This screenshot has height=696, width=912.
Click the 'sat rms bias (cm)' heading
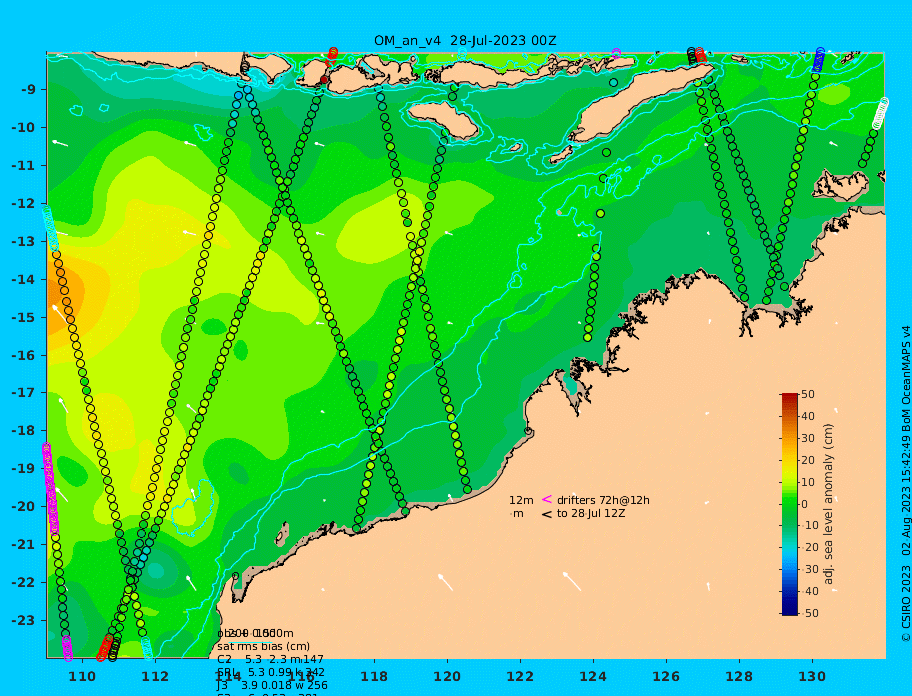pyautogui.click(x=263, y=647)
